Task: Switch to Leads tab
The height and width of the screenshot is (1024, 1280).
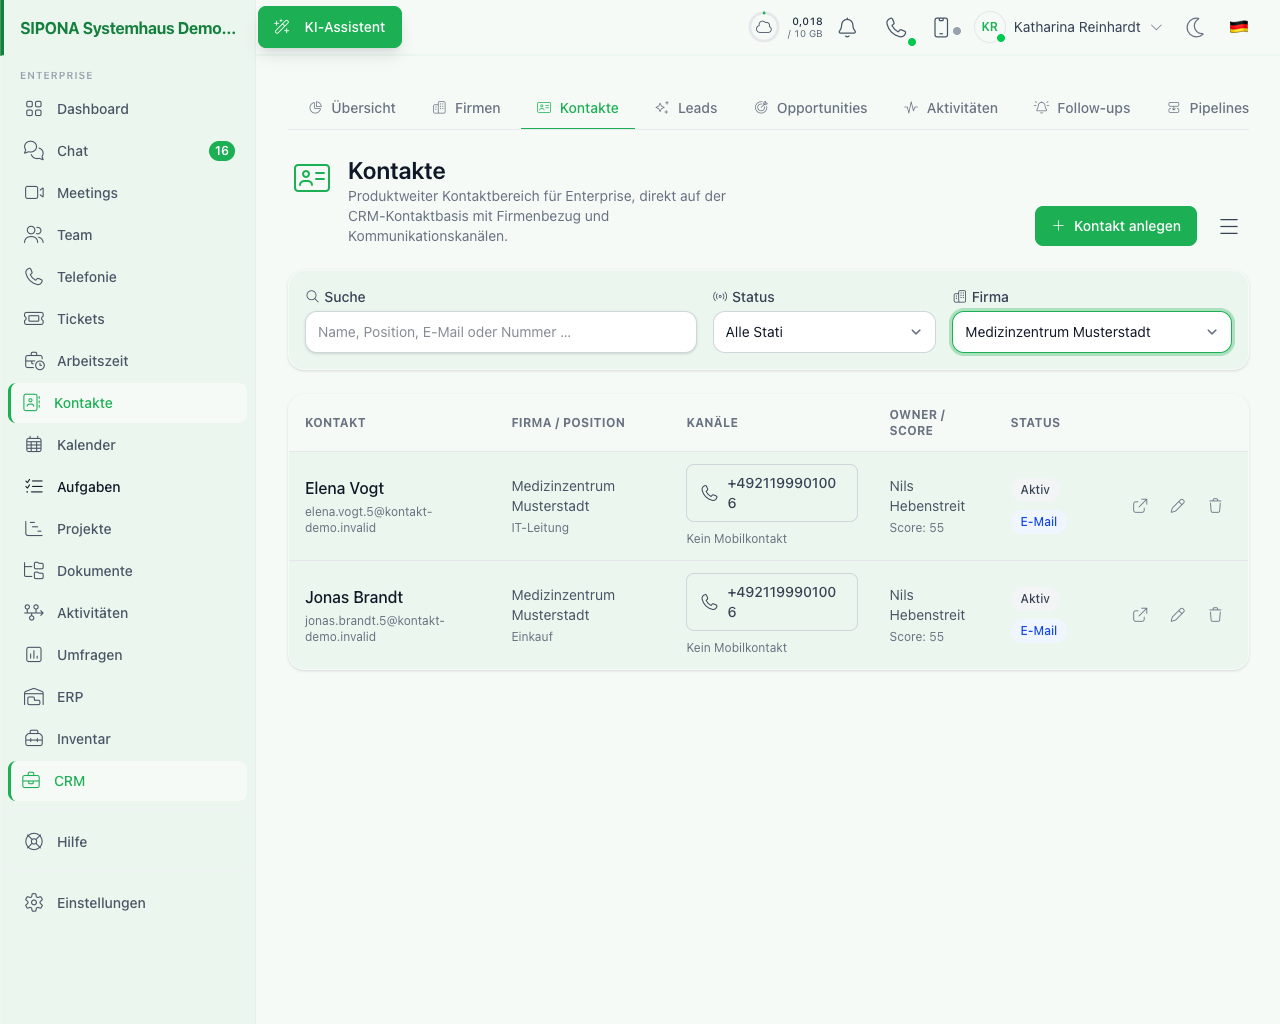Action: [x=686, y=108]
